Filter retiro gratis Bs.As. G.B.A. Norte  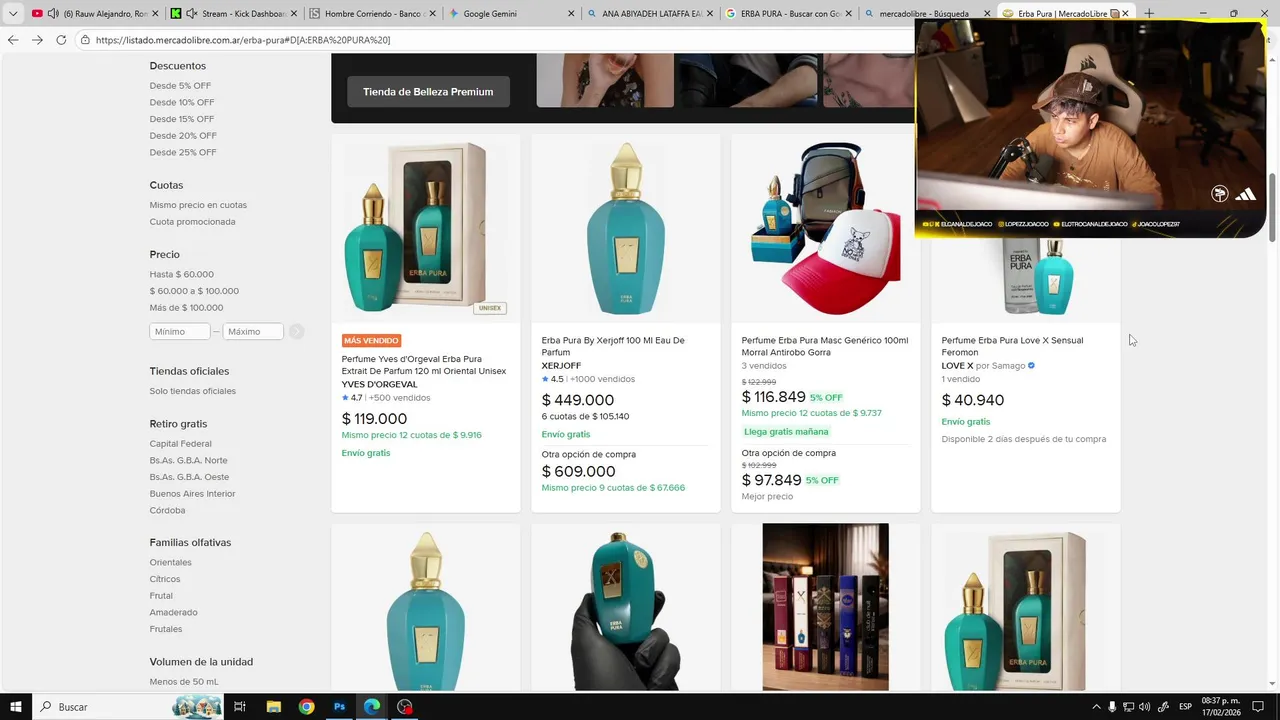click(189, 460)
